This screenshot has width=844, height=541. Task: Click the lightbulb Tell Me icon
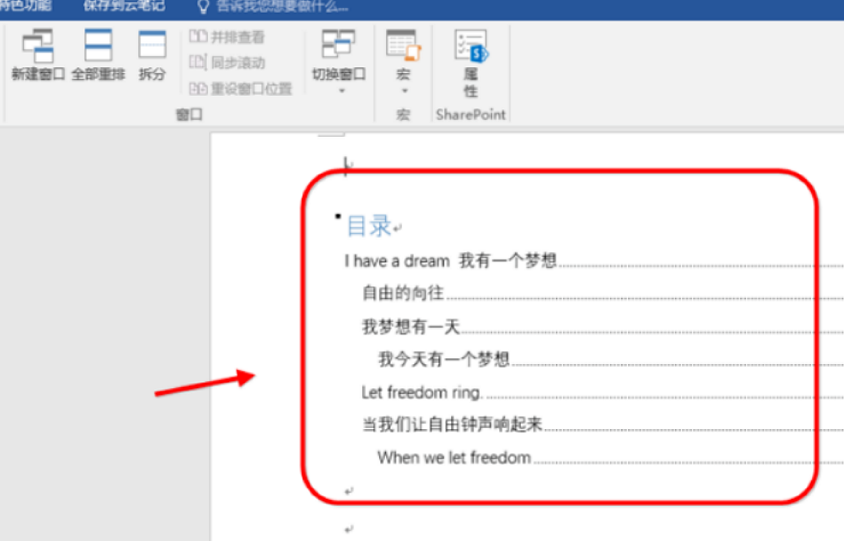point(203,7)
